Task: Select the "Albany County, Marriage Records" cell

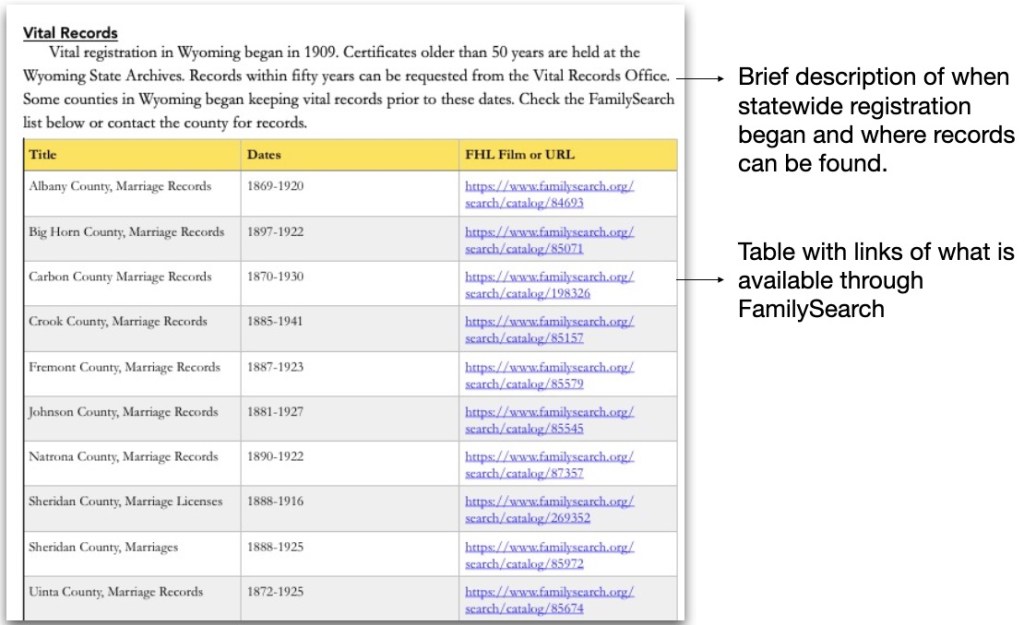Action: 120,186
